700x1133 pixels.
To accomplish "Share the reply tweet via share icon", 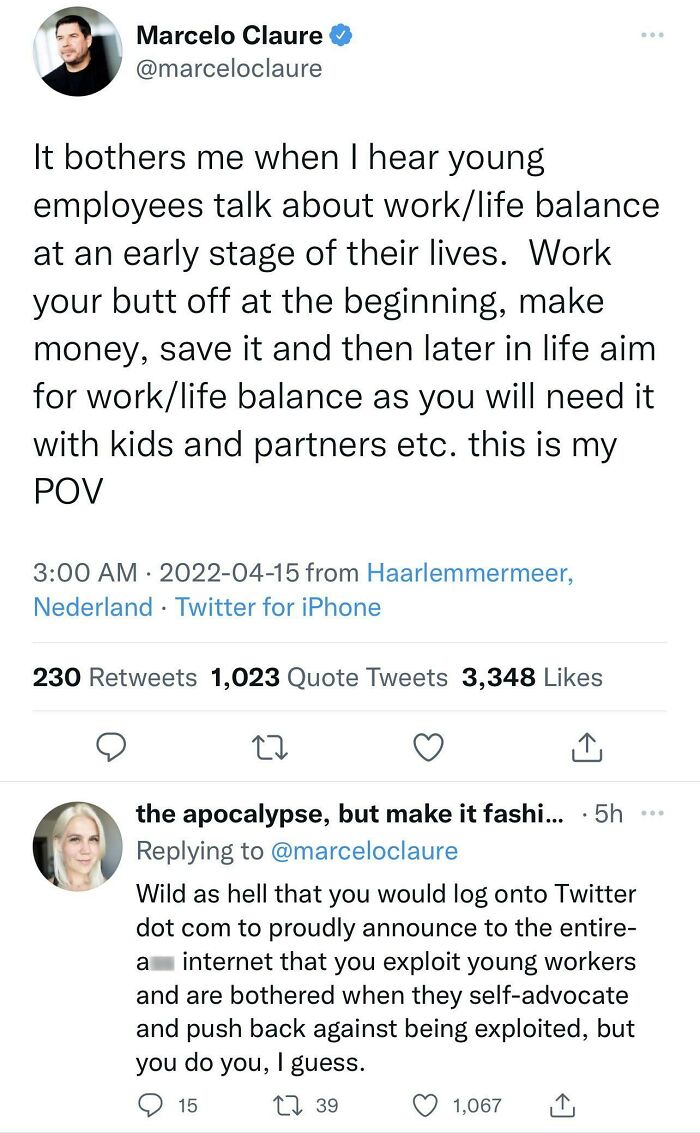I will point(563,1104).
